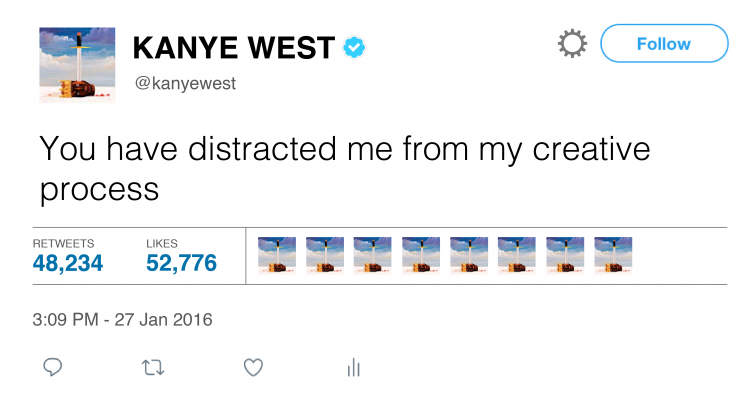This screenshot has height=400, width=750.
Task: Click the RETWEETS label
Action: pyautogui.click(x=63, y=243)
